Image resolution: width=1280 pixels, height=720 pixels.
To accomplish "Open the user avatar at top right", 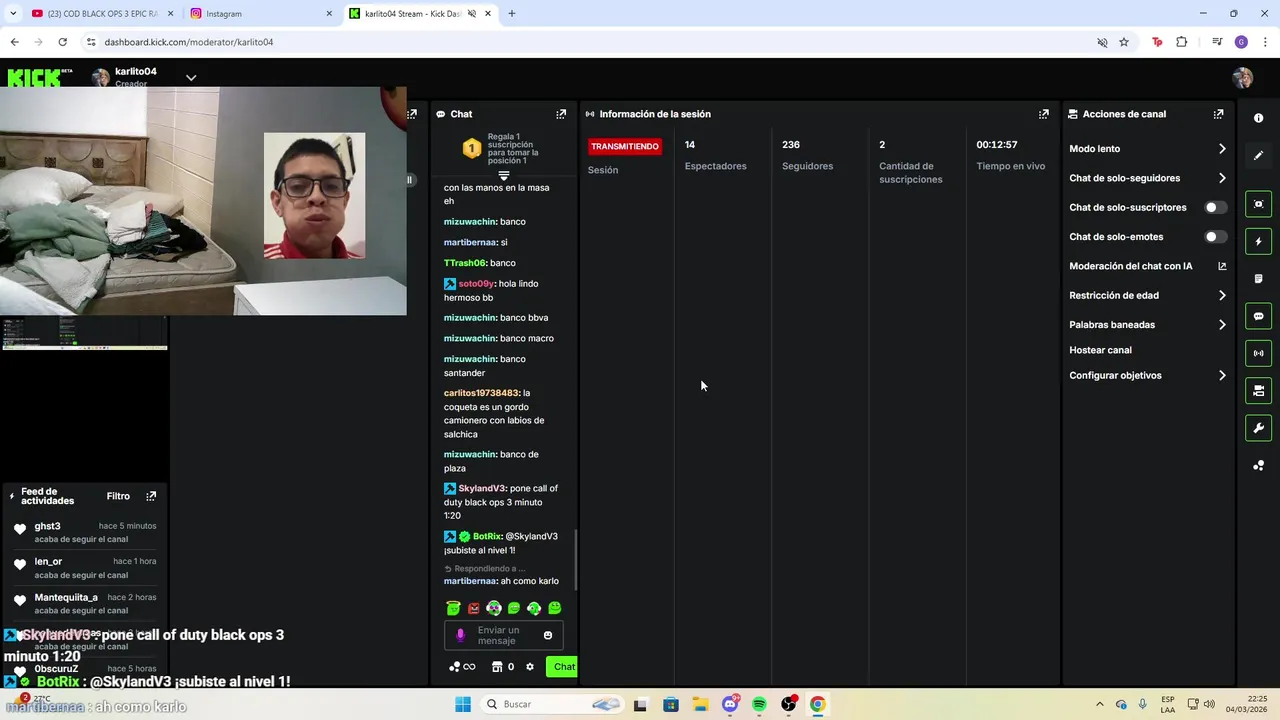I will tap(1243, 78).
